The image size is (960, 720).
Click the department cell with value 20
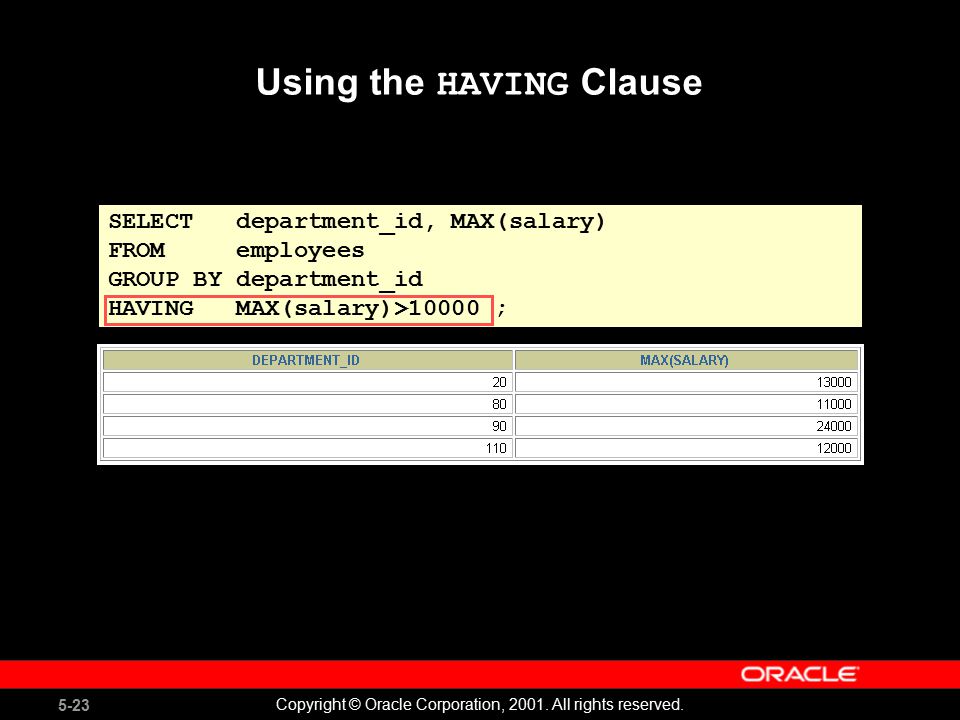(307, 382)
